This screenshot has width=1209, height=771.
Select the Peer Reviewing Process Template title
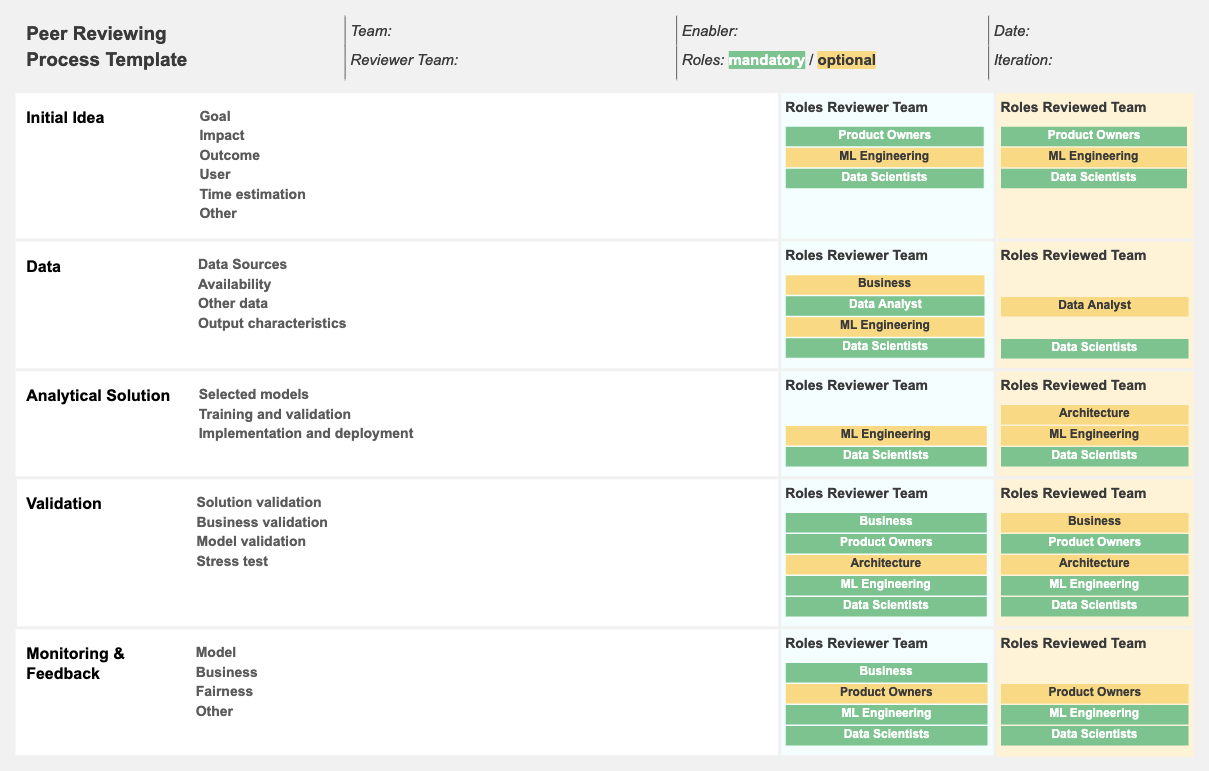coord(106,47)
